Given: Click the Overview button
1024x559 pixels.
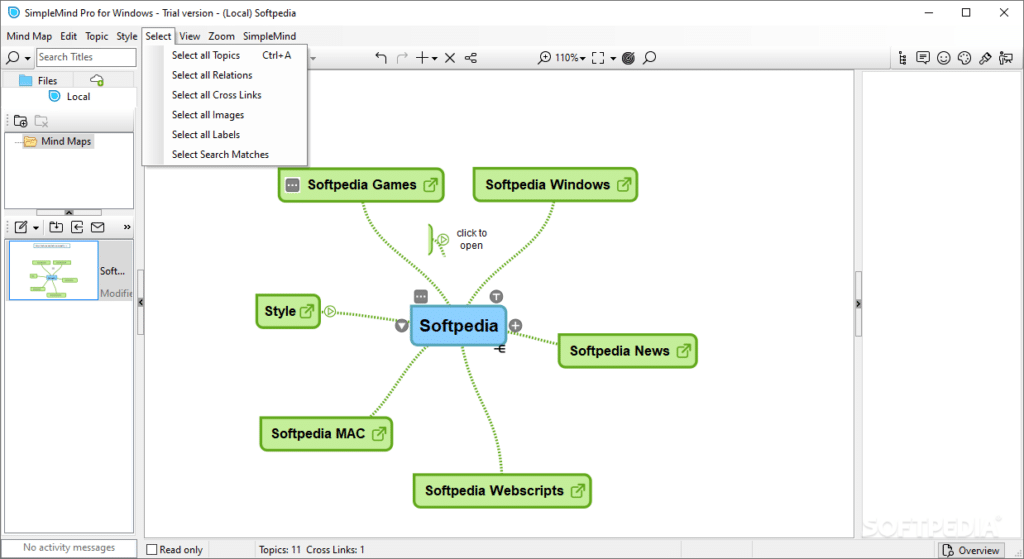Looking at the screenshot, I should click(x=971, y=551).
